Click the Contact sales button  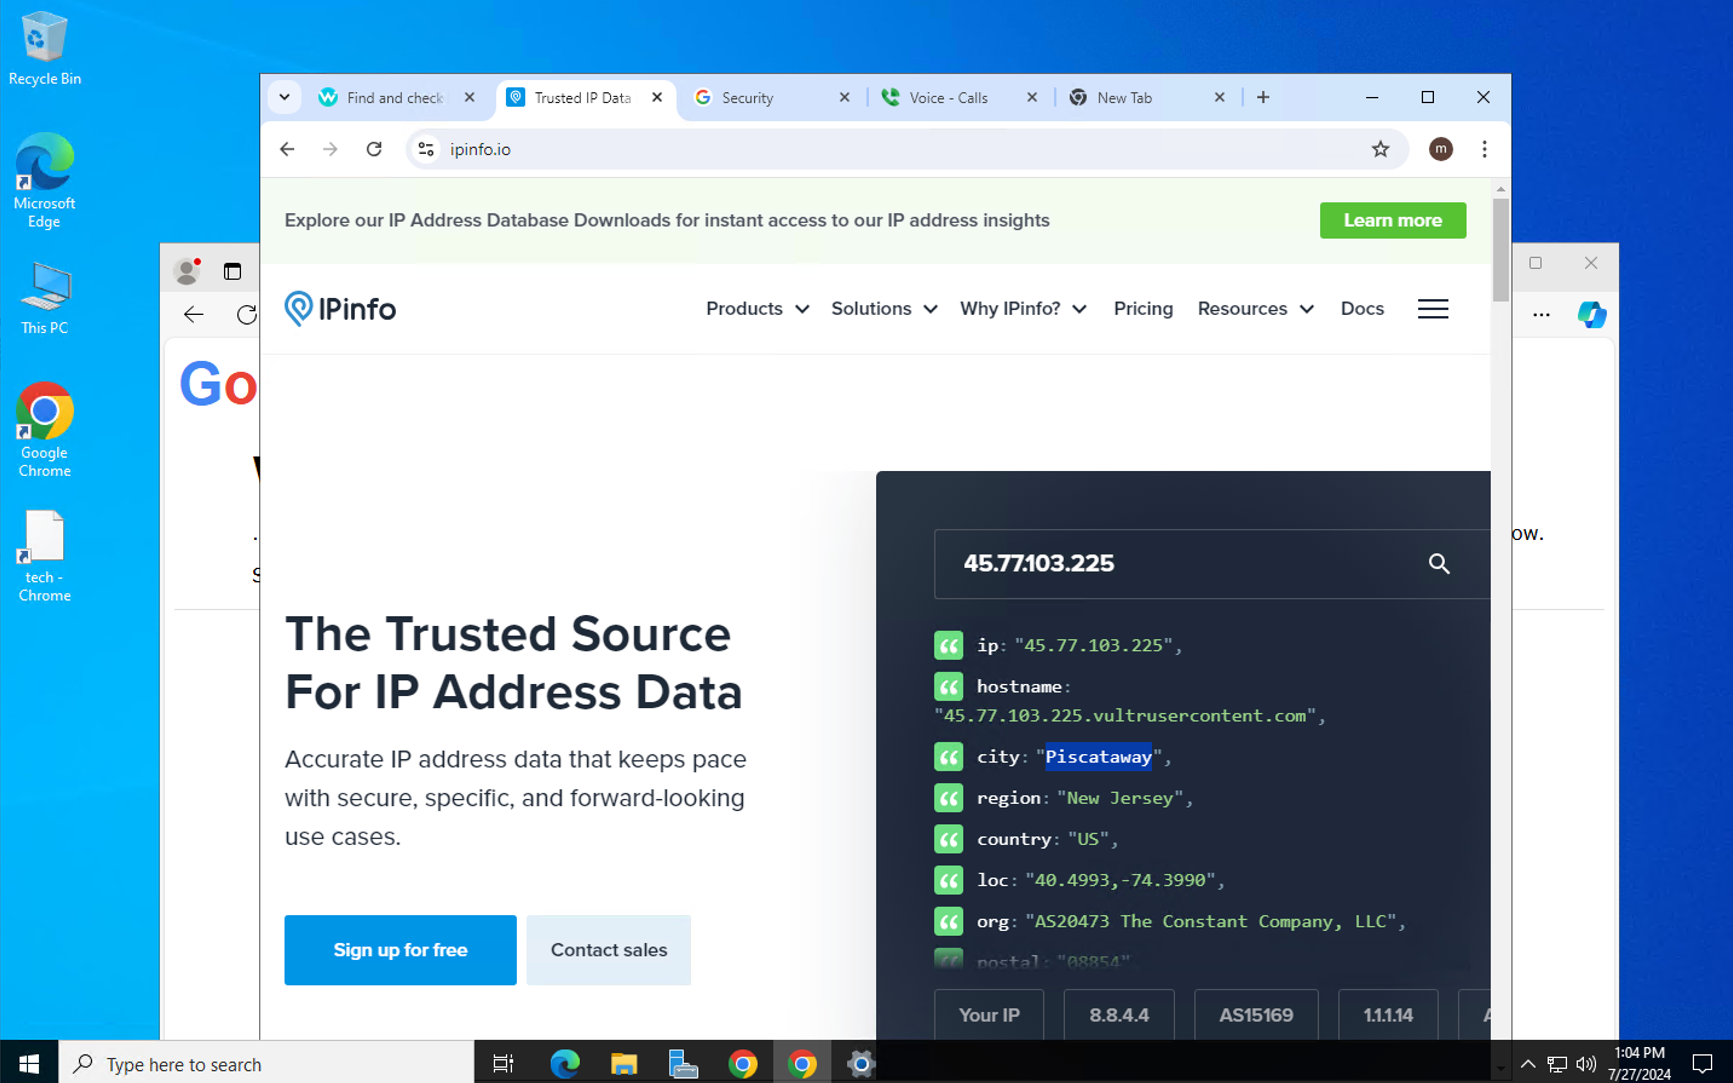coord(609,950)
